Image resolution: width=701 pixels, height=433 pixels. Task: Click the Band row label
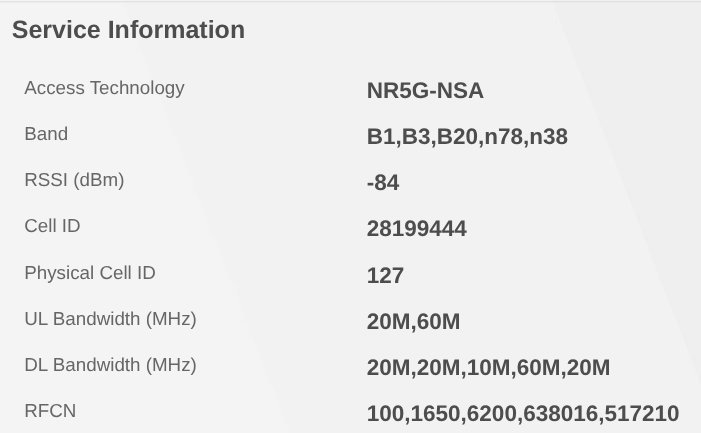46,134
